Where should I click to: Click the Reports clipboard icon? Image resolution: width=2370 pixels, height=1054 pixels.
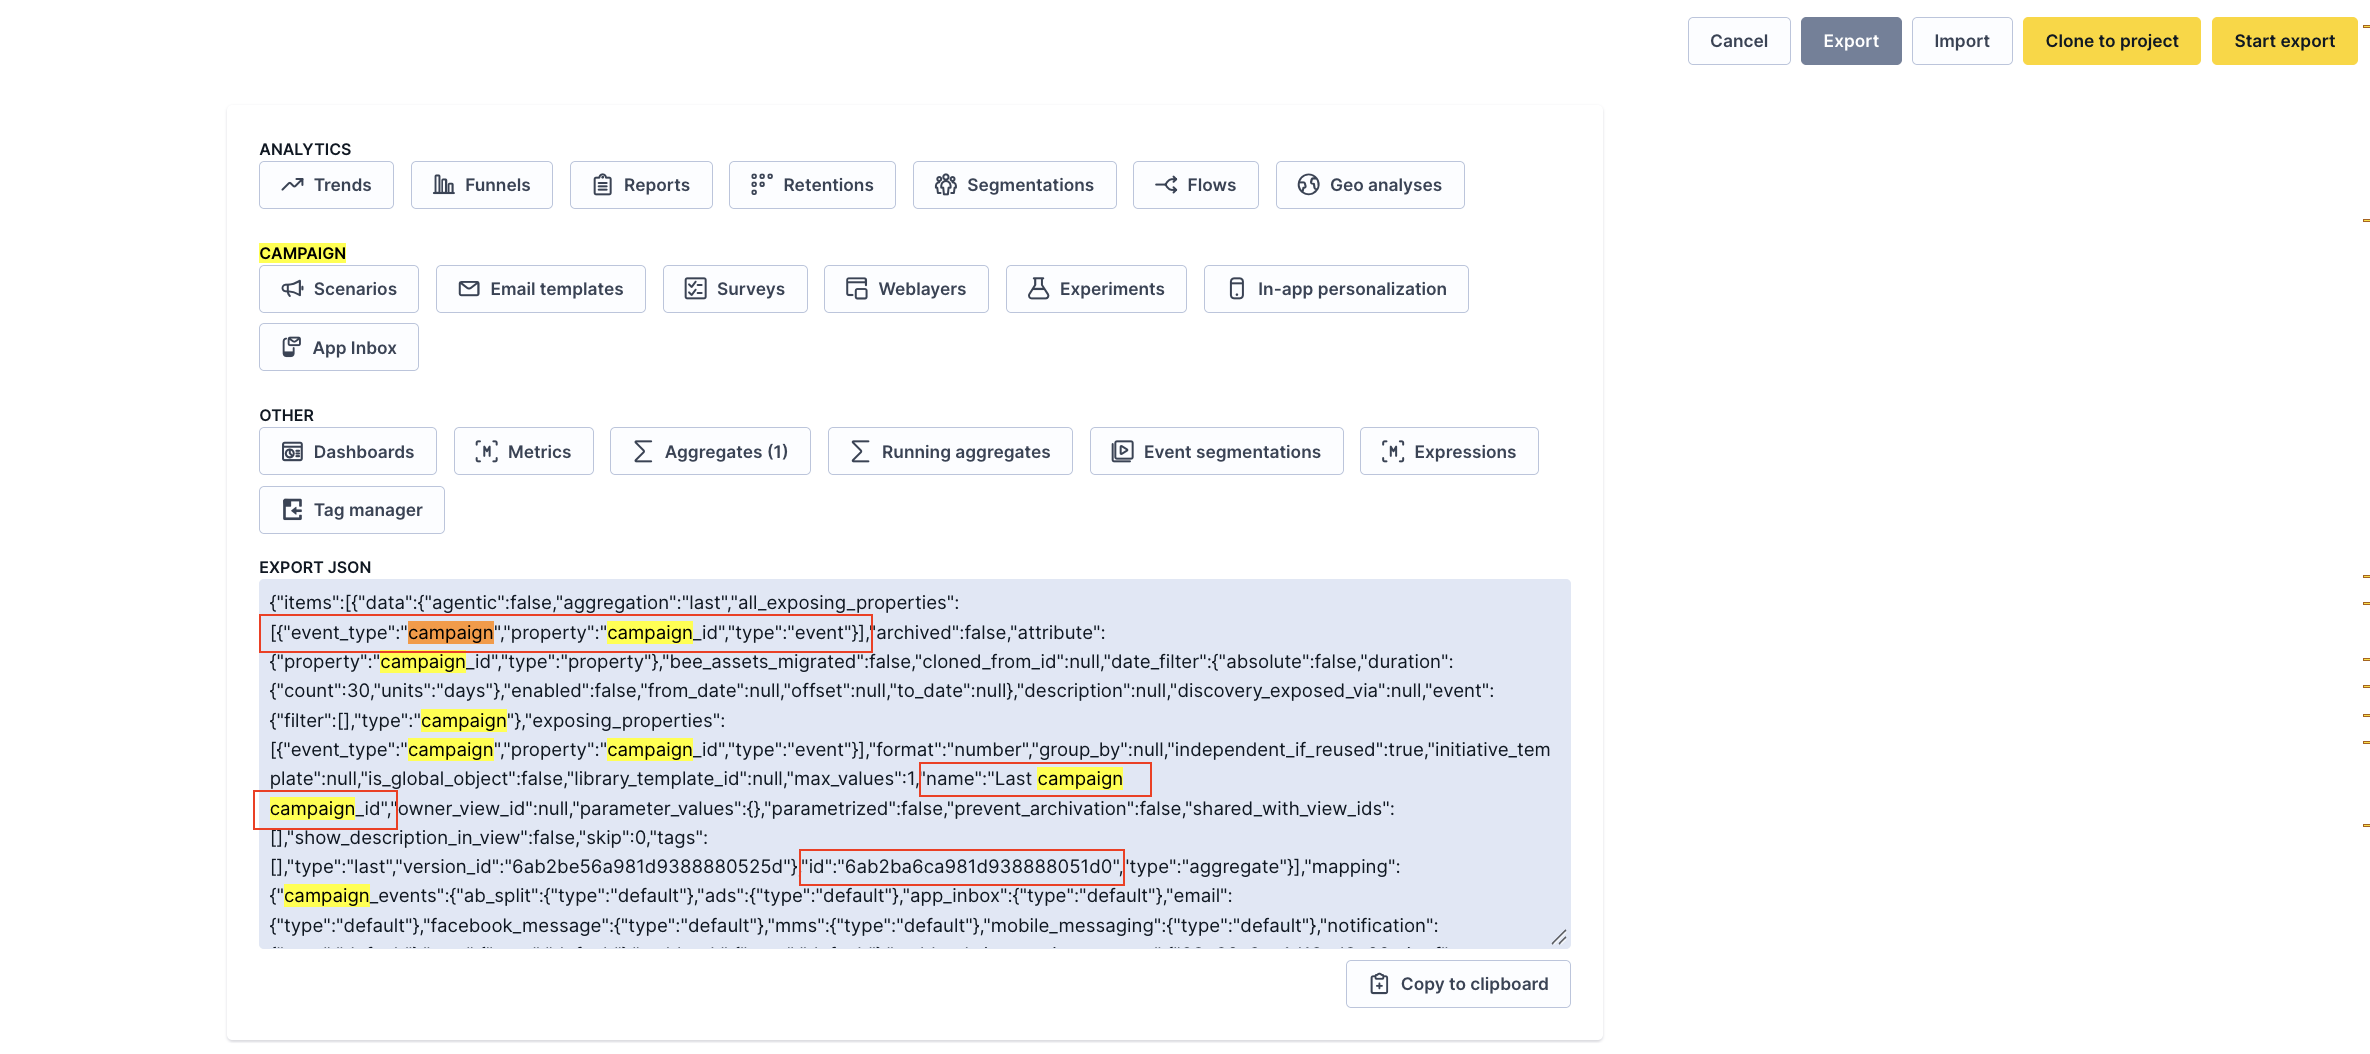point(602,185)
